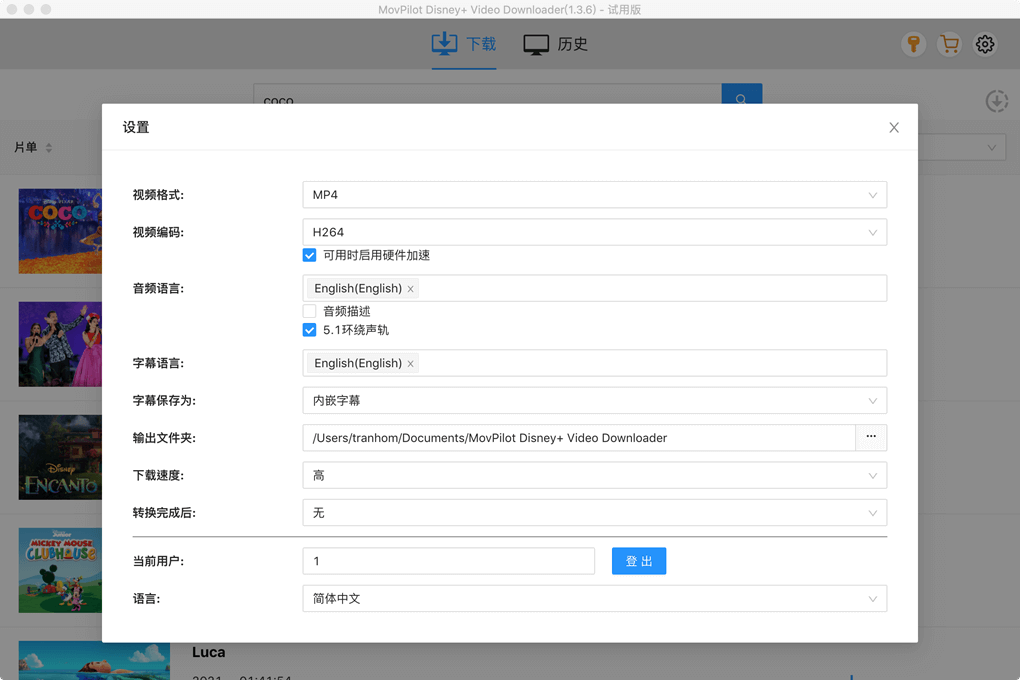Image resolution: width=1020 pixels, height=680 pixels.
Task: Toggle 可用时启用硬件加速 checkbox
Action: pos(310,255)
